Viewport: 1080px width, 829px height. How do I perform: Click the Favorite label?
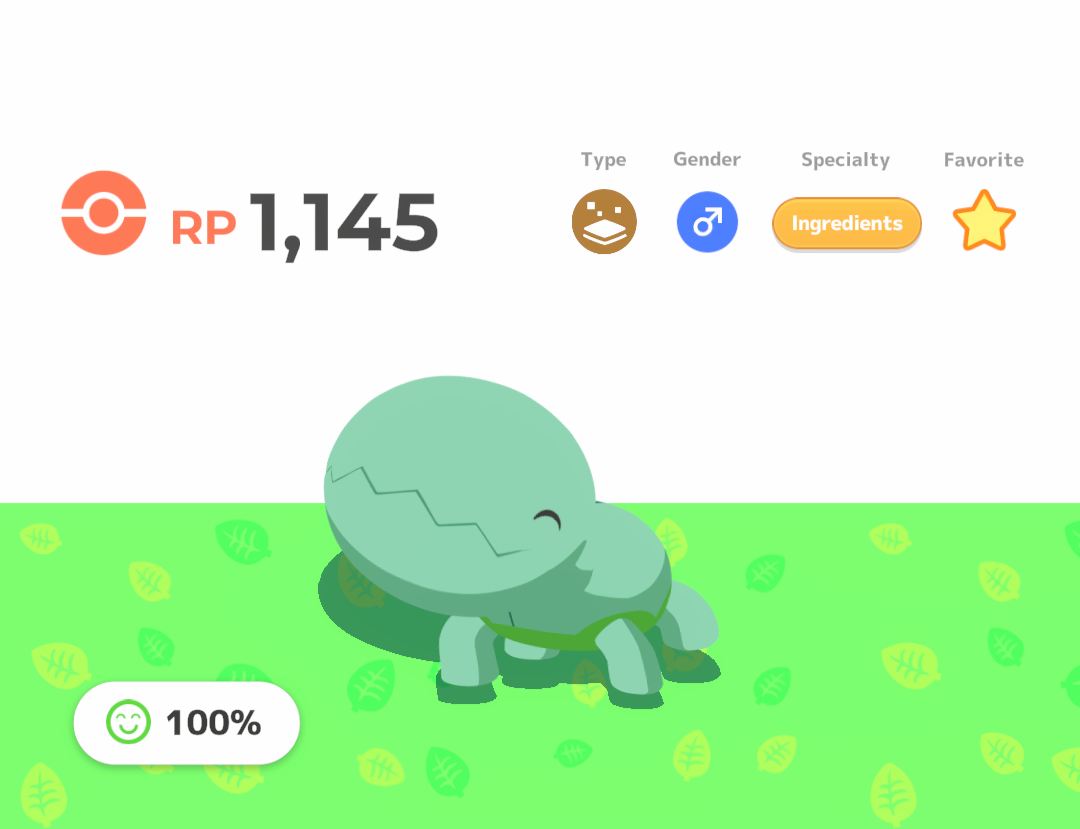pos(984,160)
